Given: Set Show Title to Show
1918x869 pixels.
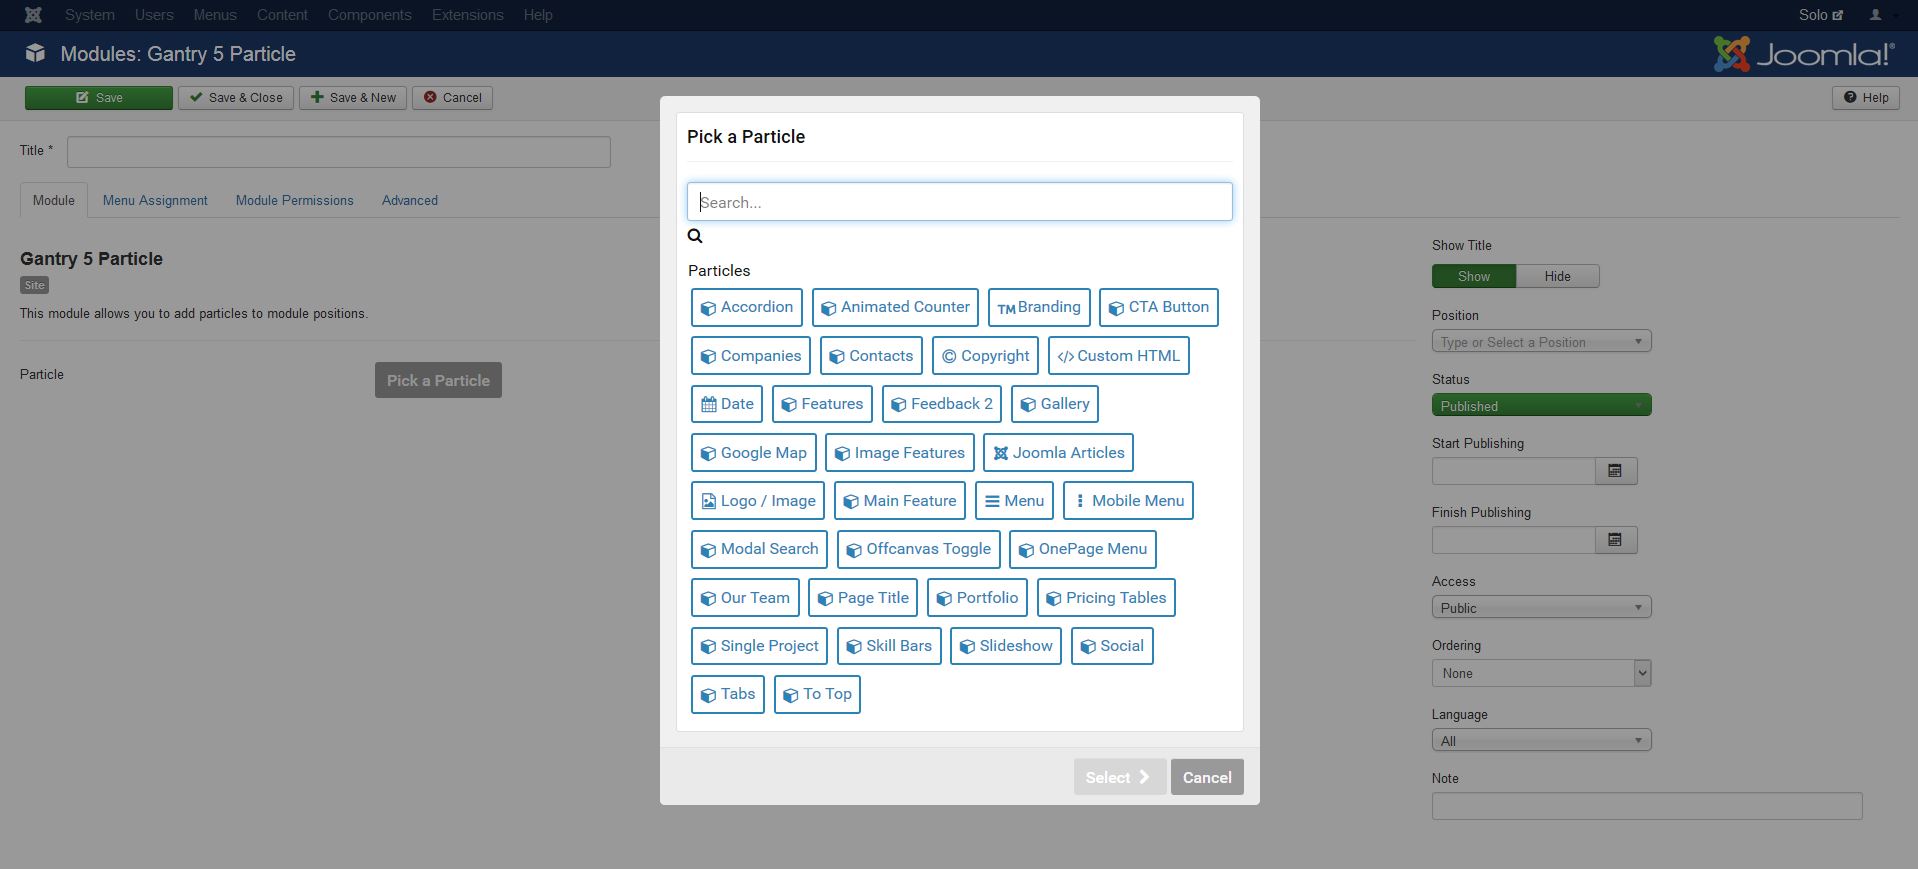Looking at the screenshot, I should pyautogui.click(x=1474, y=276).
